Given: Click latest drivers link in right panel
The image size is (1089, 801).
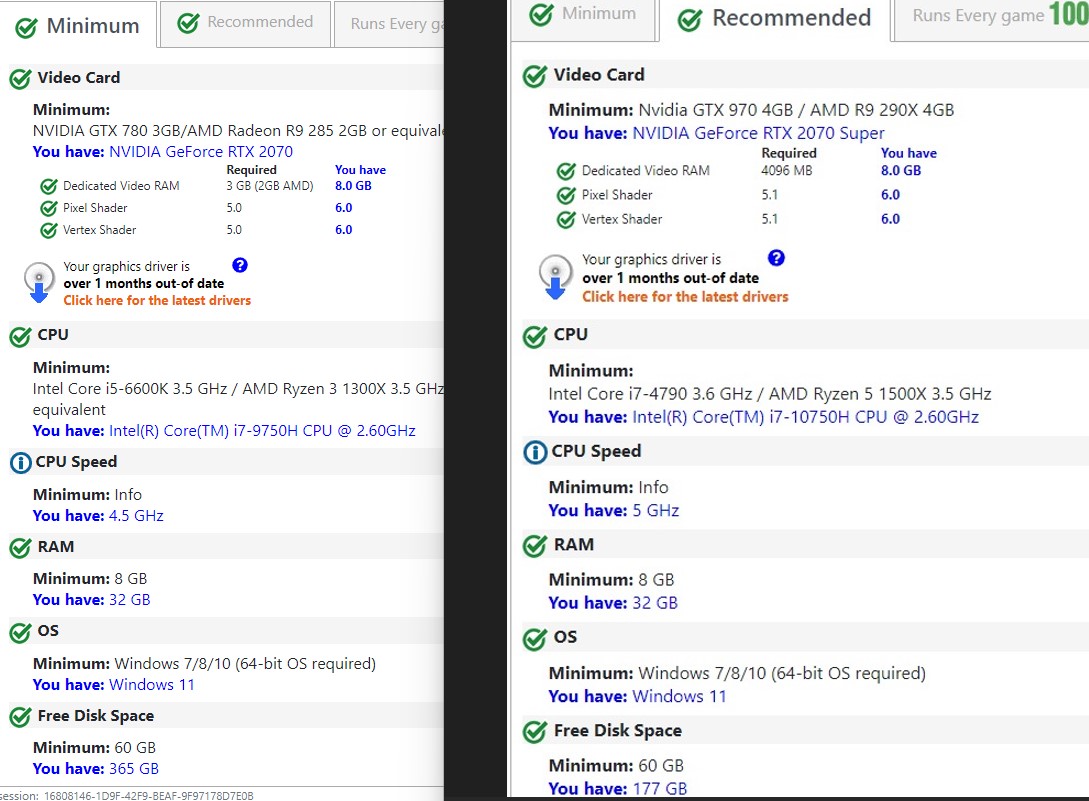Looking at the screenshot, I should coord(685,297).
